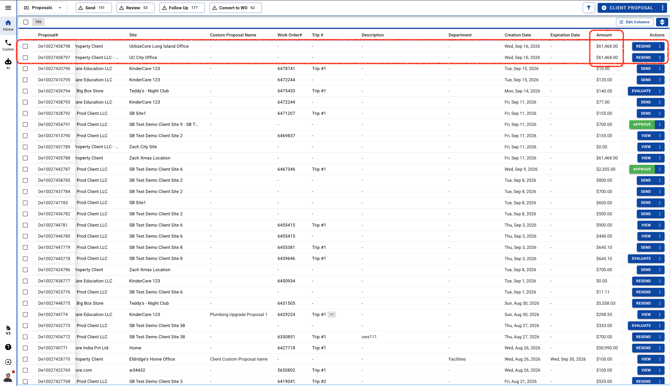This screenshot has width=670, height=386.
Task: Open action dropdown for work order 6472244 $120.00 row
Action: point(660,80)
